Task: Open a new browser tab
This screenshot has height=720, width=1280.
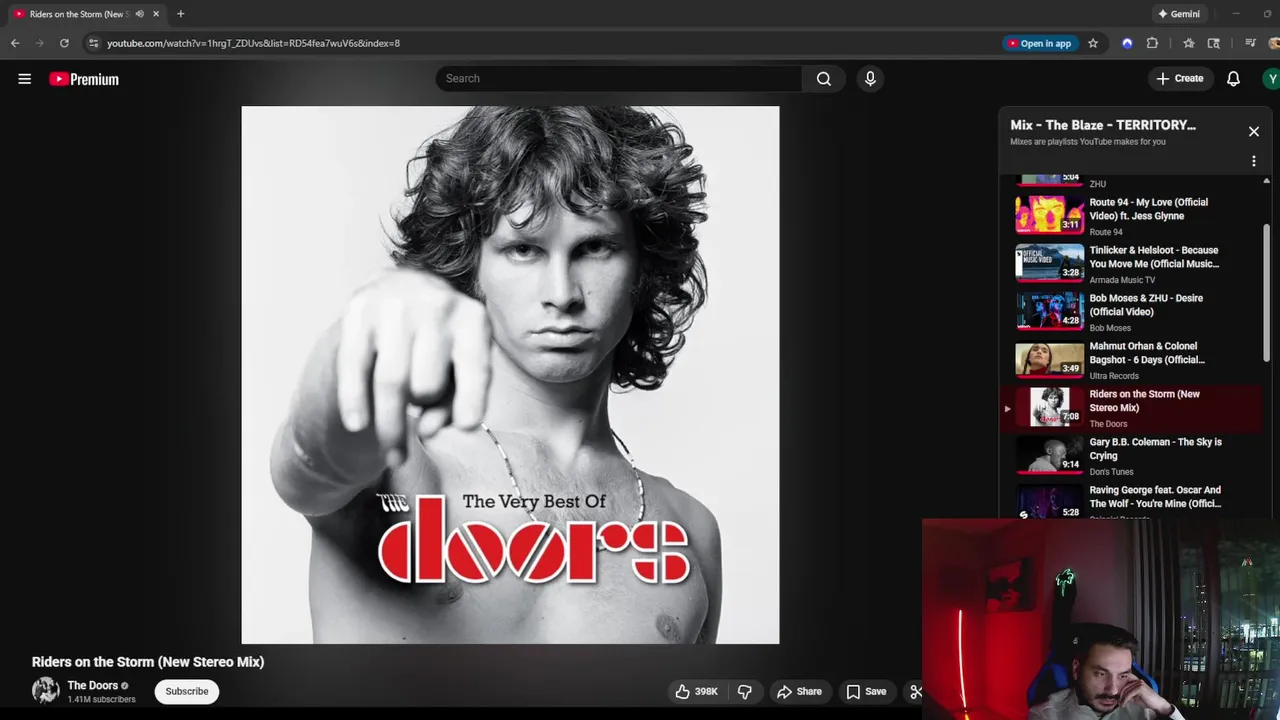Action: [x=180, y=14]
